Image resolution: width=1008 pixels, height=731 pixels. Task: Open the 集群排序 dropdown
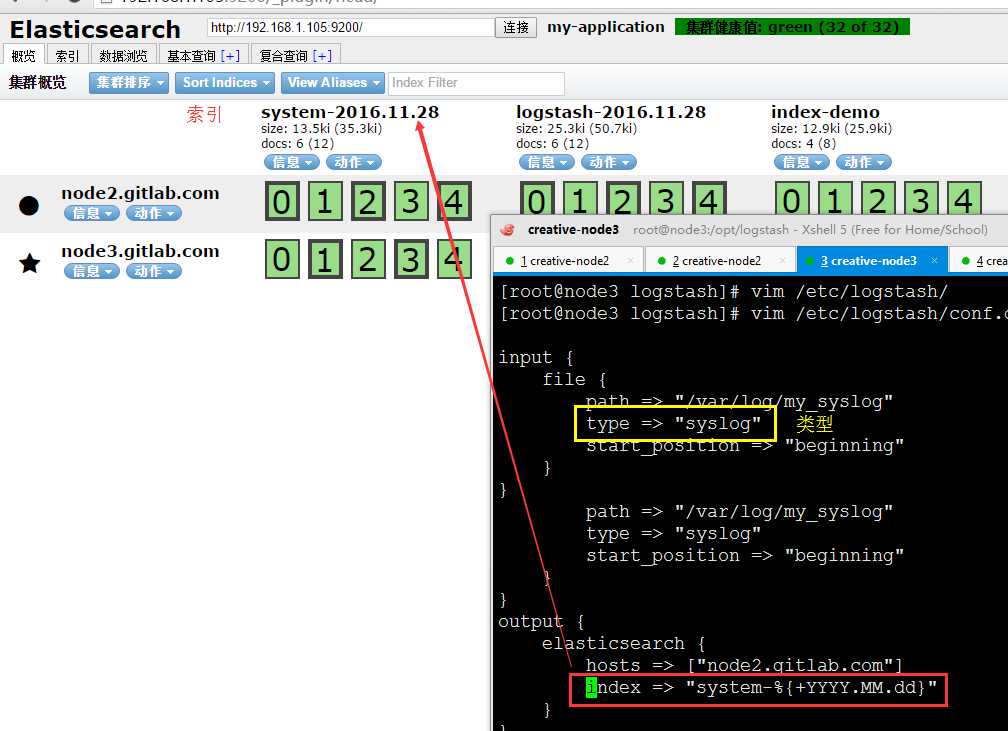129,83
